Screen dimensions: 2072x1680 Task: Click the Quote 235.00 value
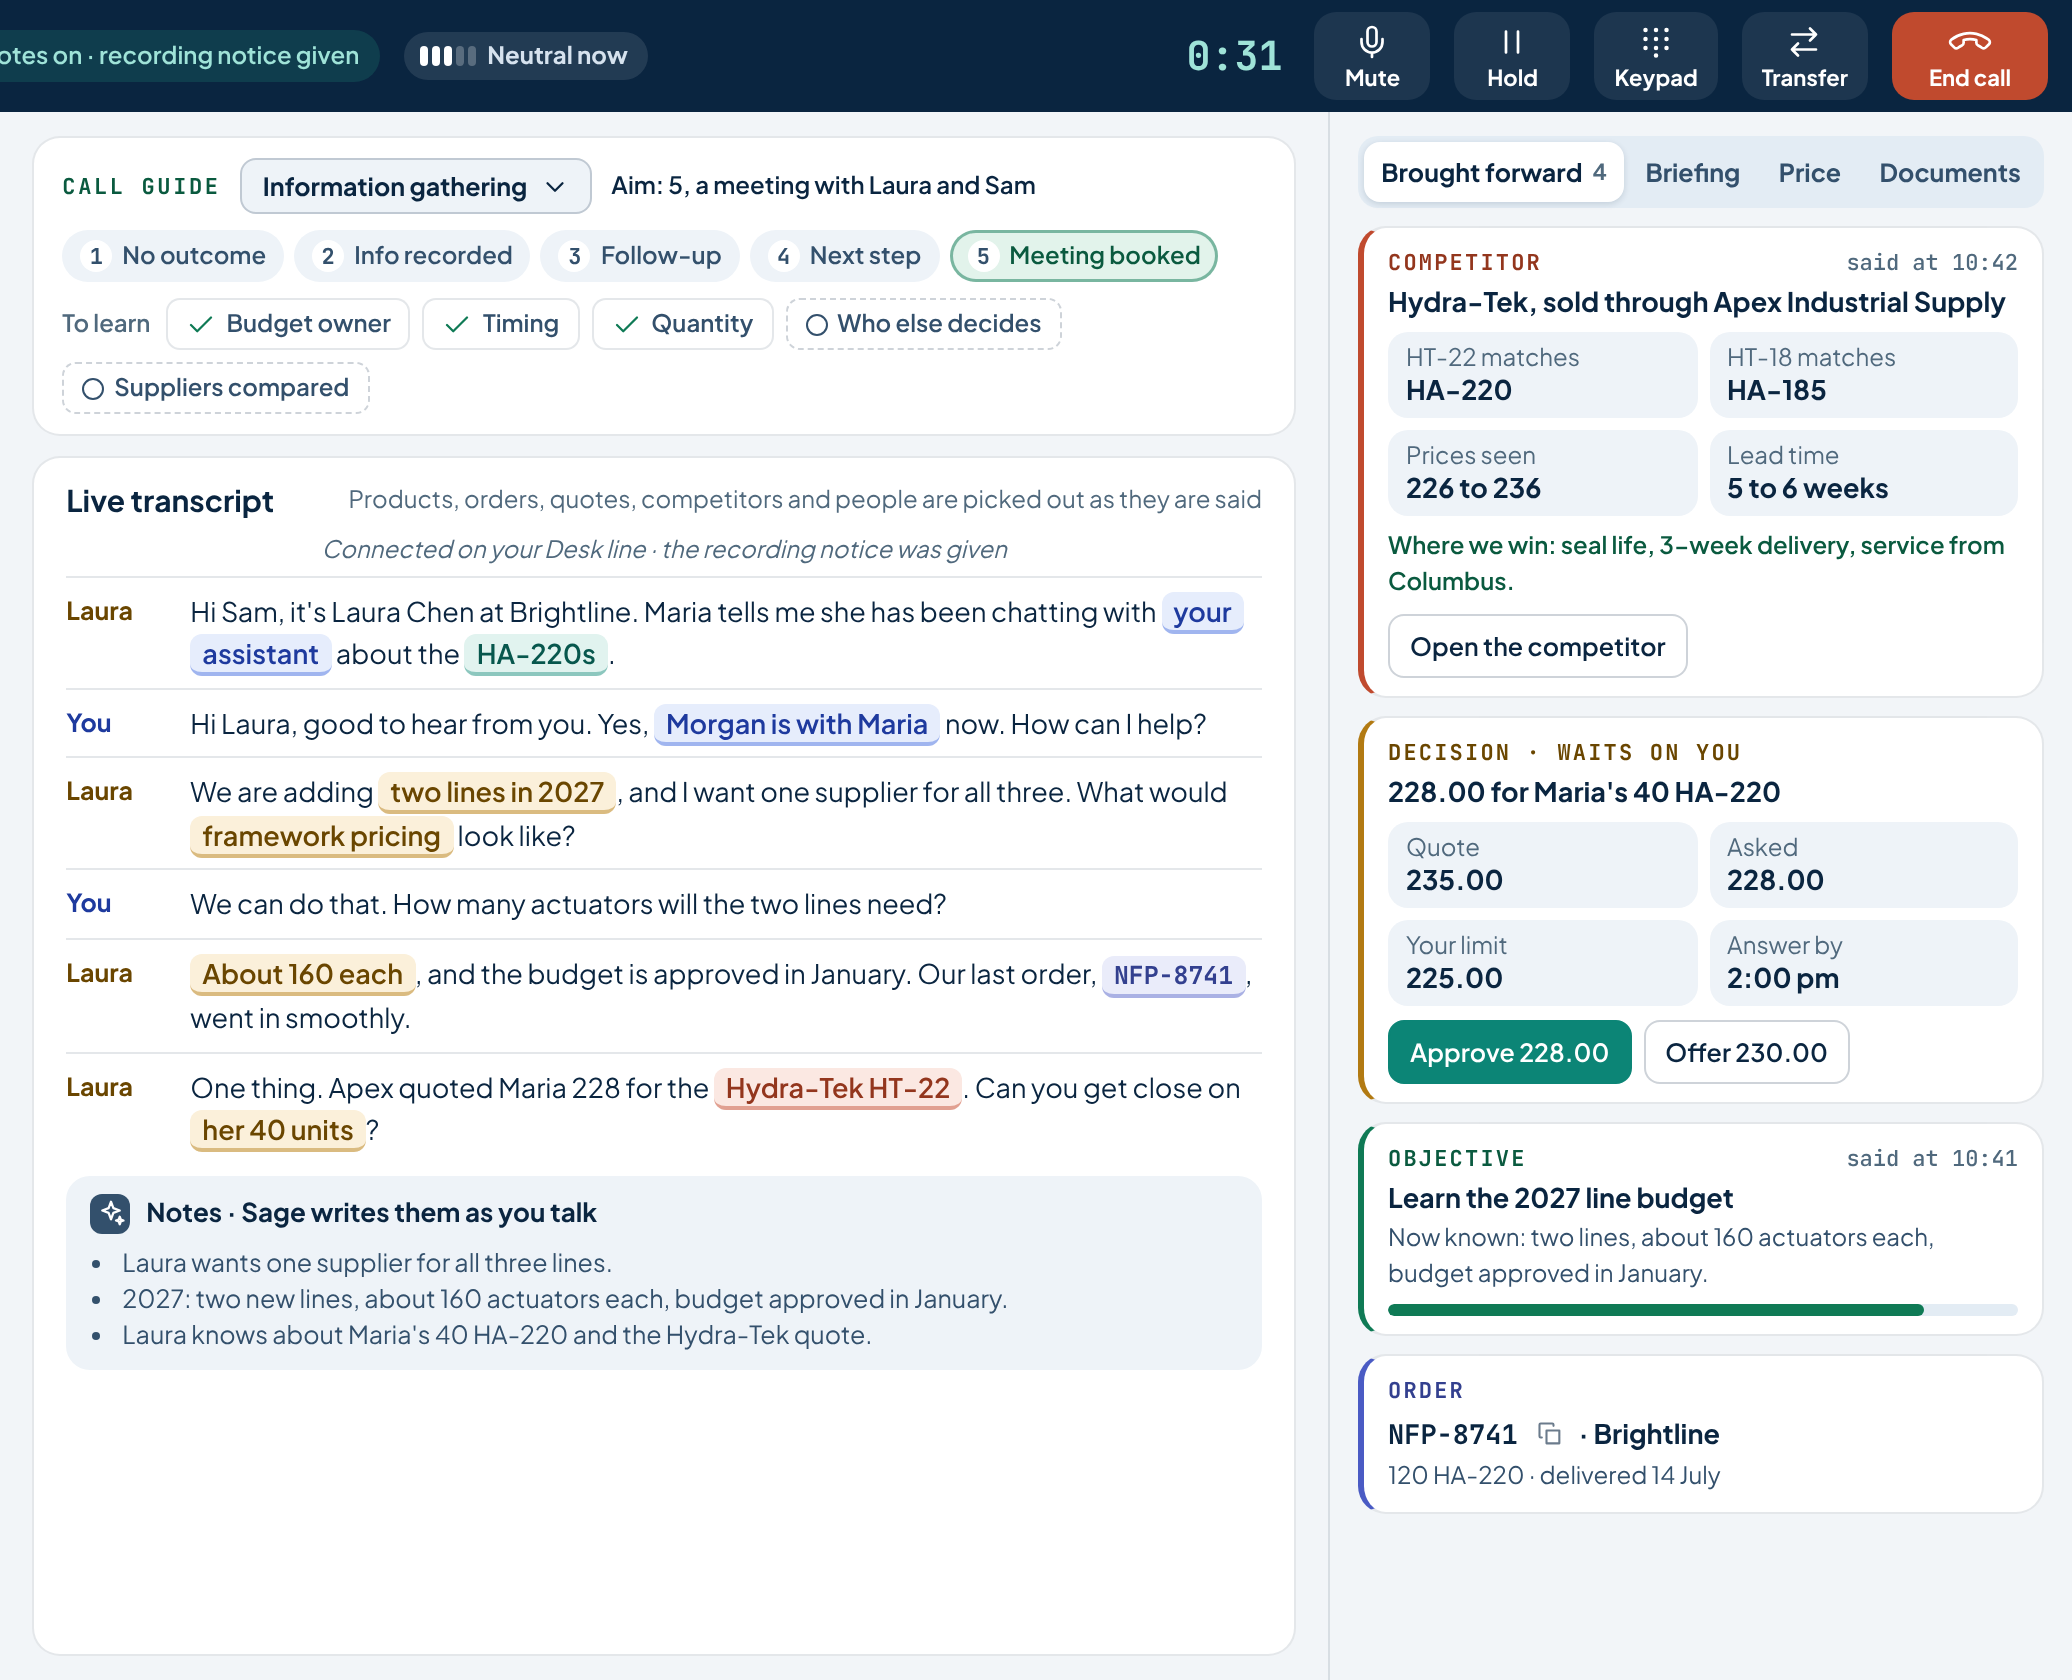(x=1542, y=865)
